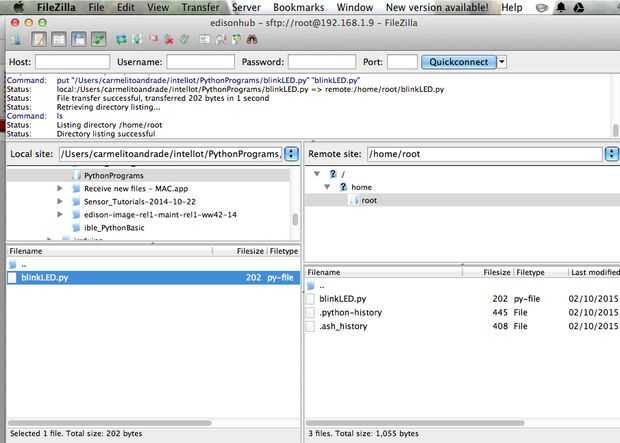Select blinkLED.py in the remote file list
This screenshot has width=620, height=443.
[x=462, y=299]
